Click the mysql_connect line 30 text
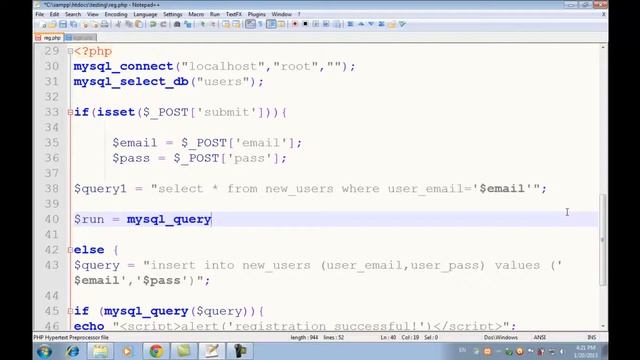The width and height of the screenshot is (640, 360). (215, 67)
